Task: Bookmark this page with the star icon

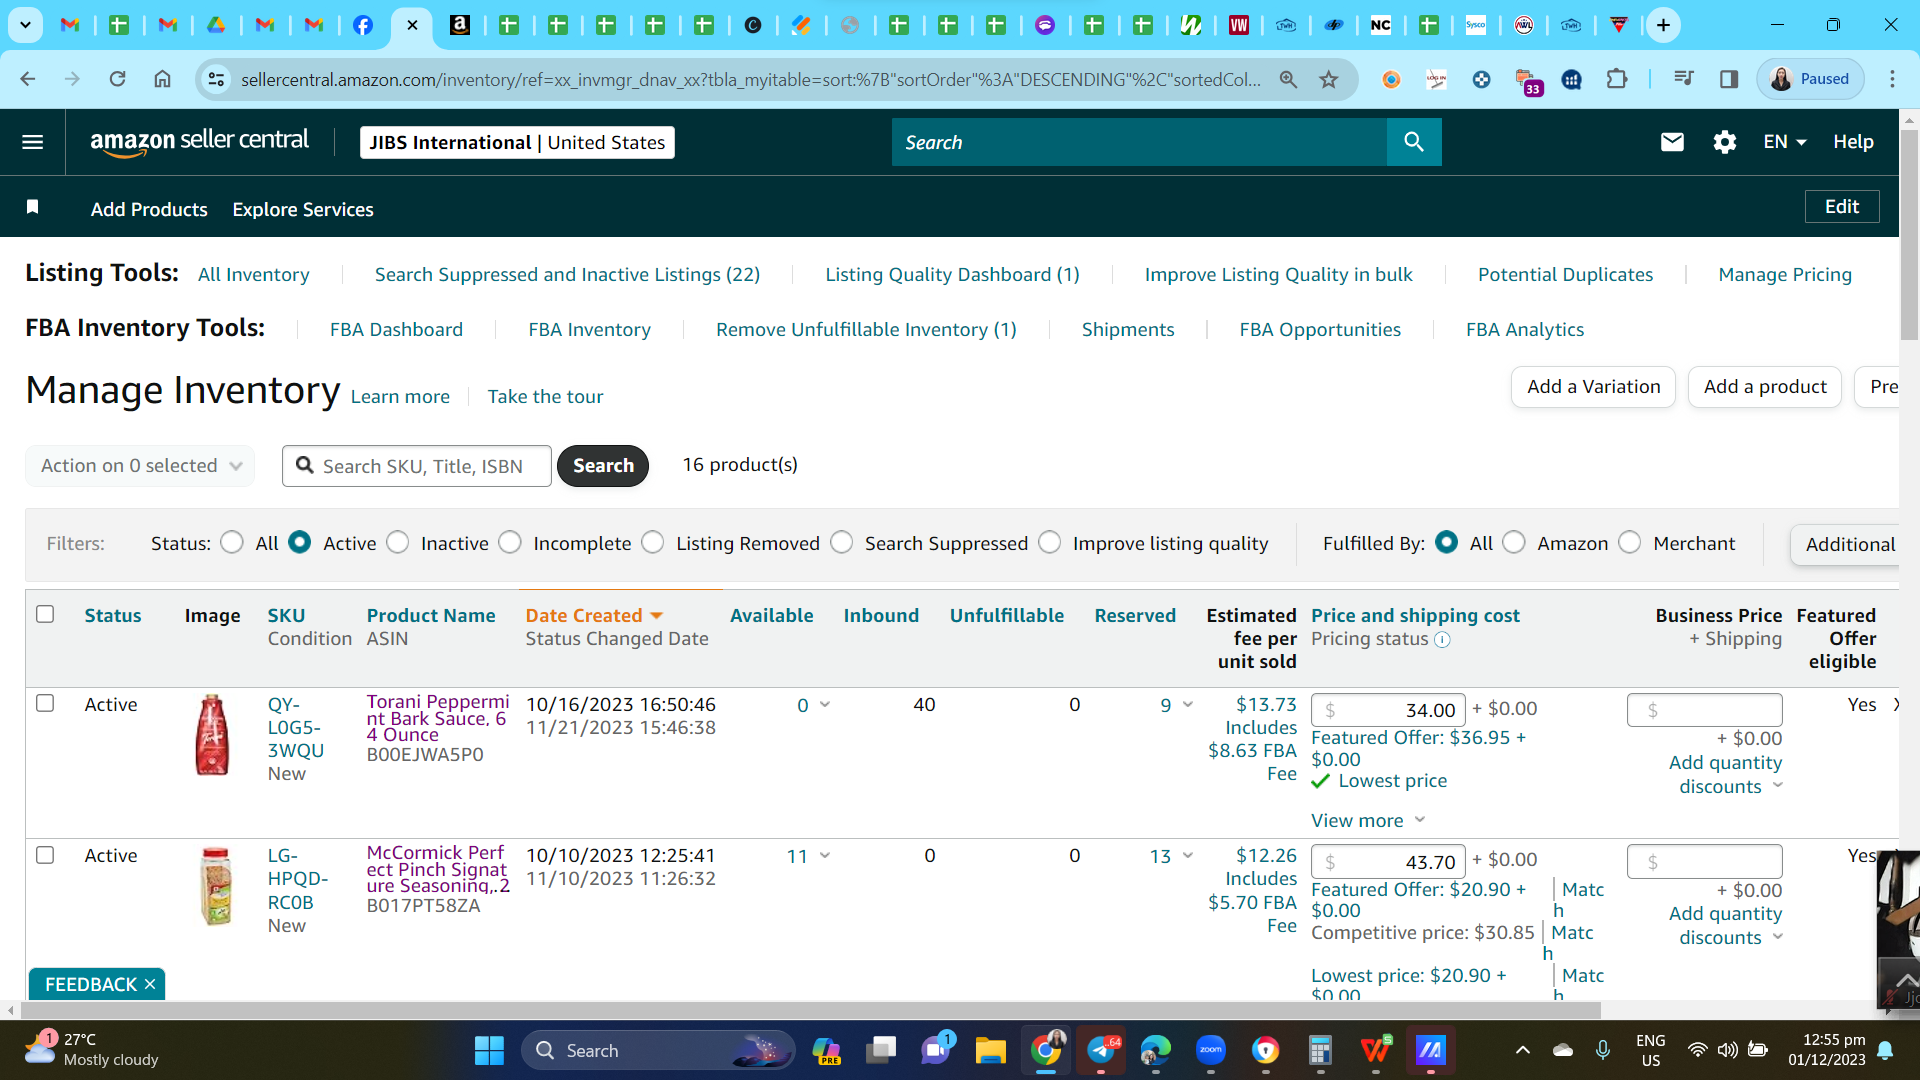Action: pyautogui.click(x=1328, y=79)
